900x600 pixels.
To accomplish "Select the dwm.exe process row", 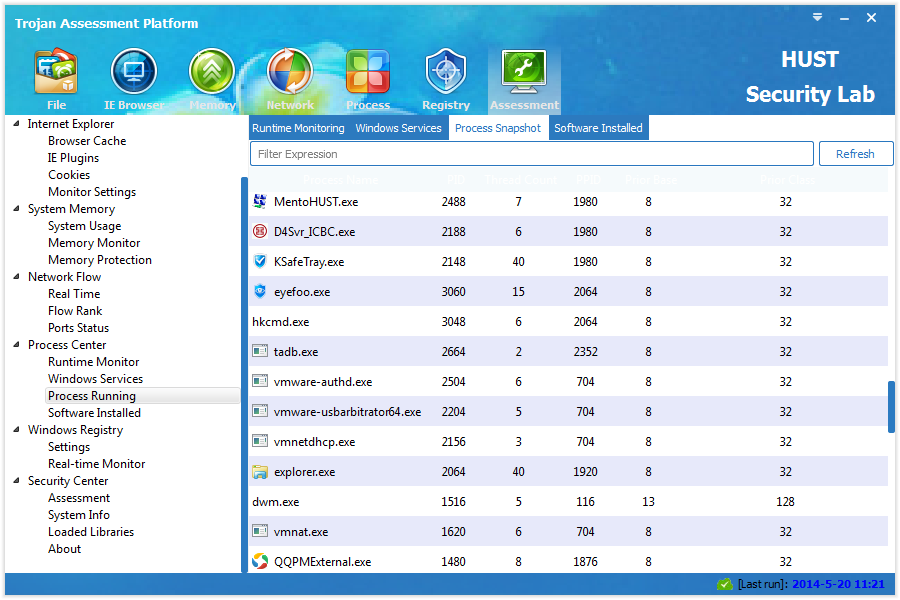I will [x=568, y=501].
